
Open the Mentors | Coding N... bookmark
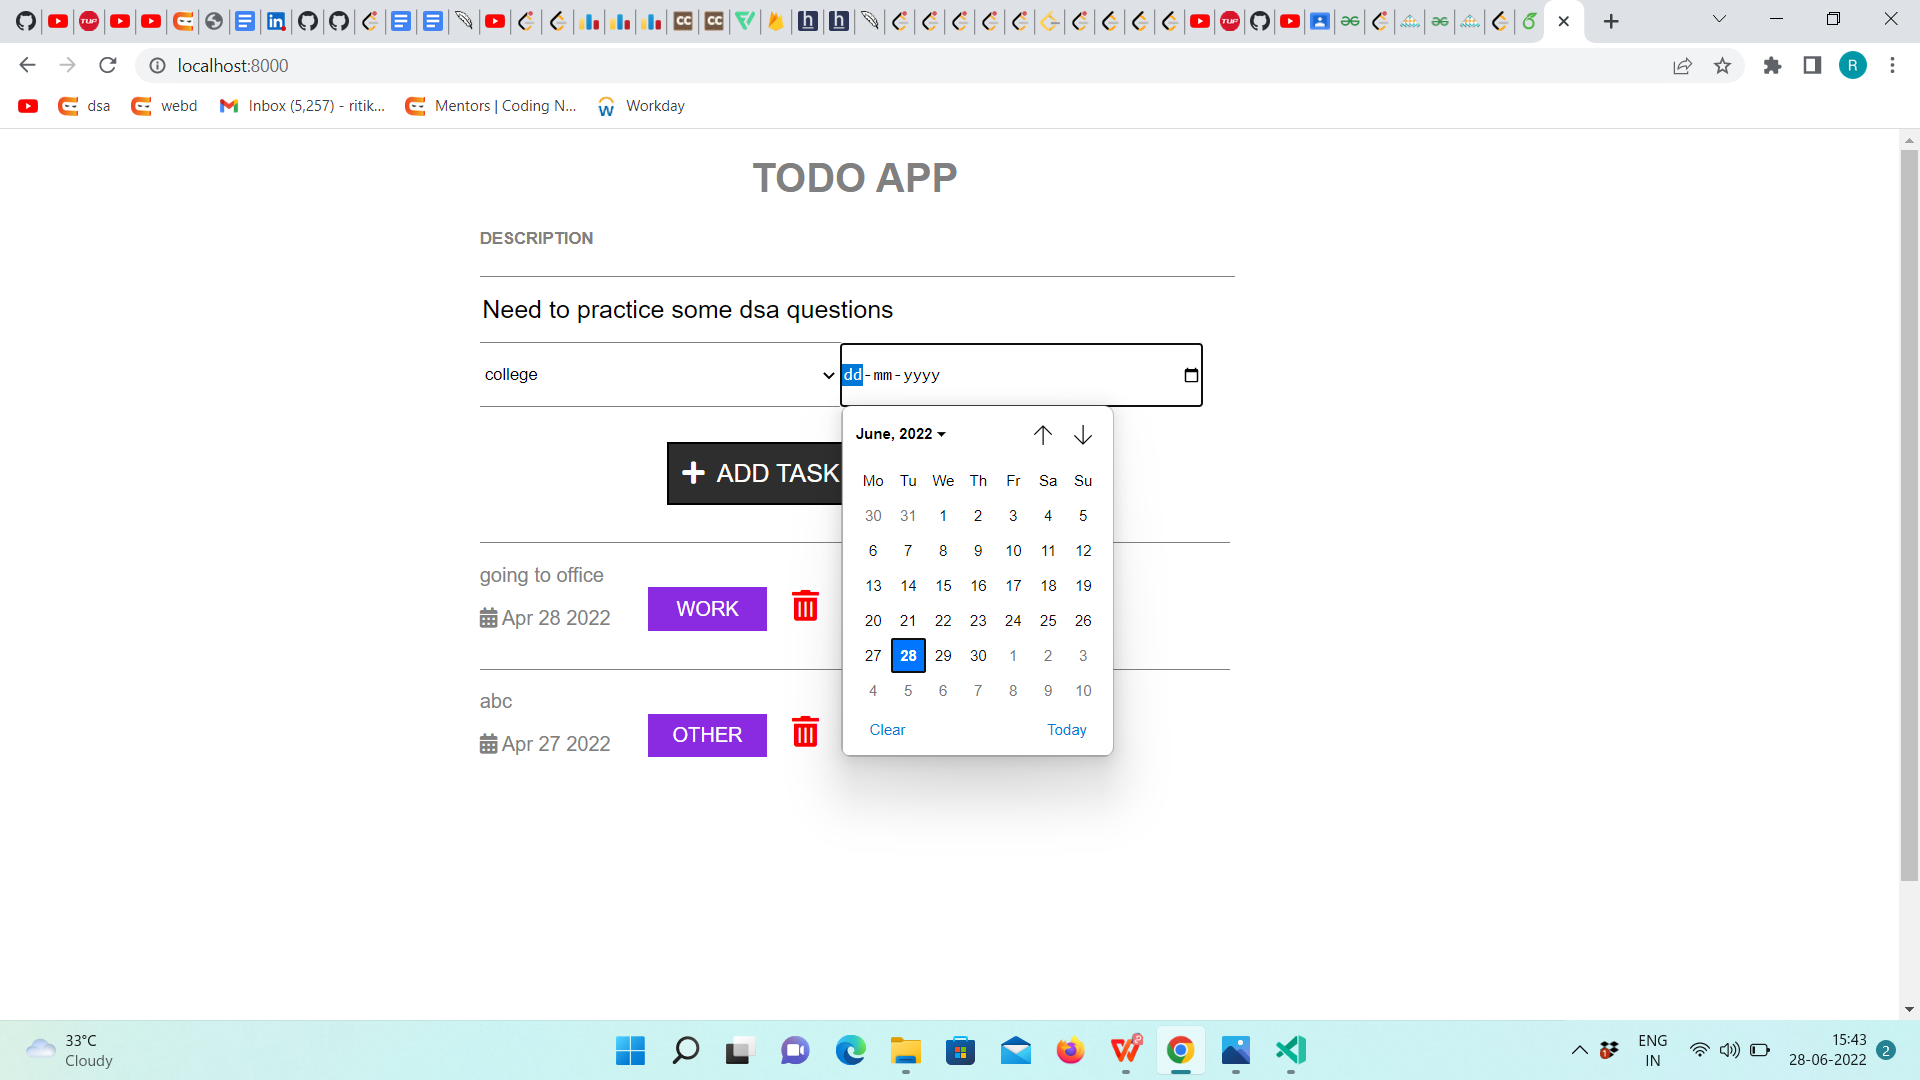click(491, 106)
